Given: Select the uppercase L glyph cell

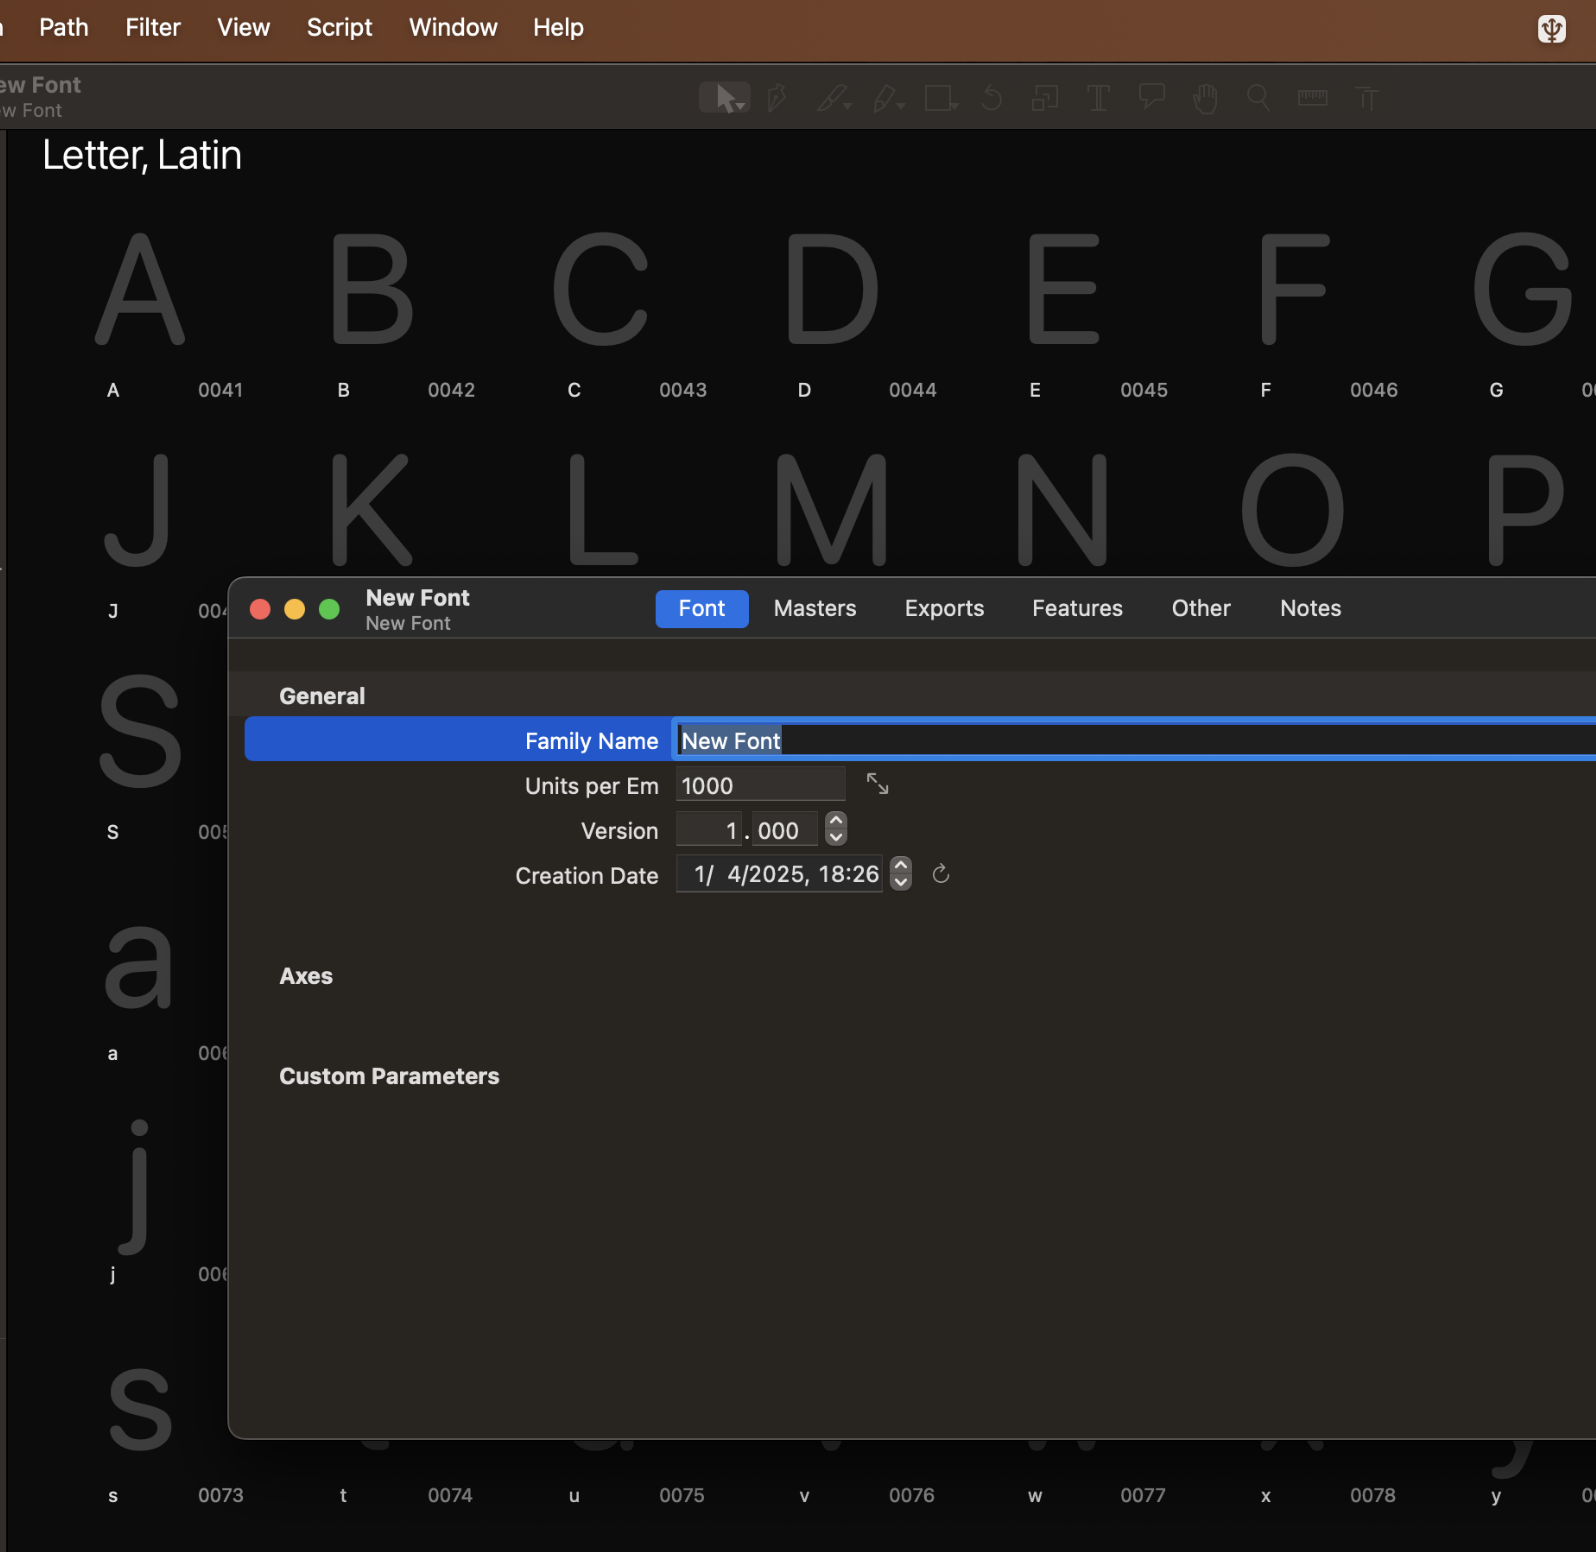Looking at the screenshot, I should tap(601, 510).
